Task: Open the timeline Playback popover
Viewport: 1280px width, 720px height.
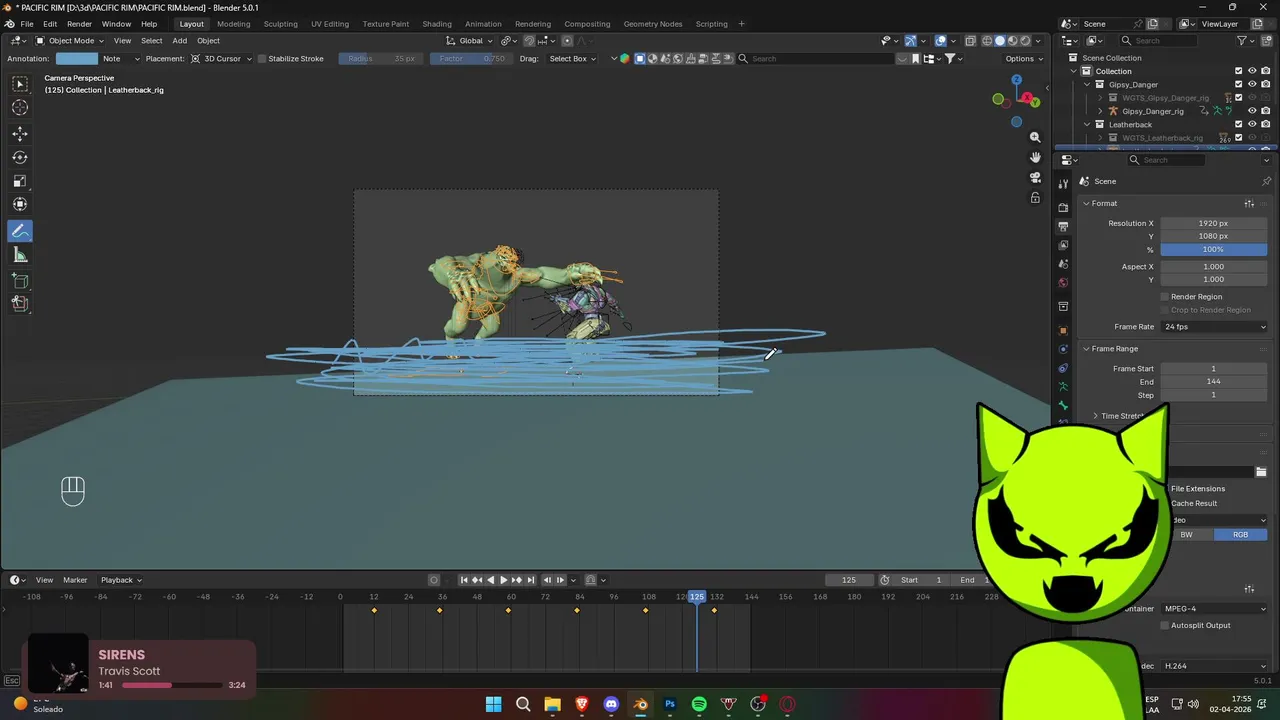Action: 120,580
